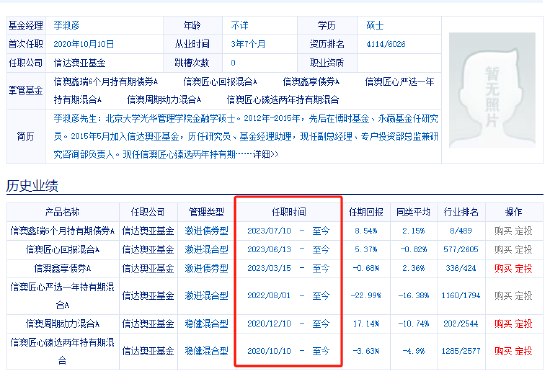Select seniority rank 4114/6026
Screen dimensions: 550x379
tap(386, 44)
